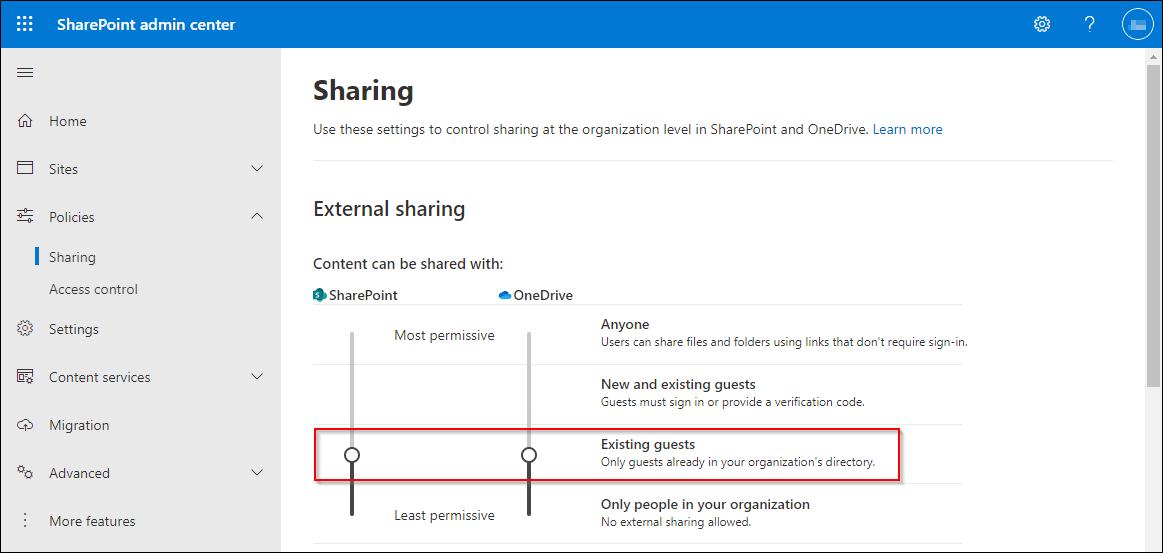Image resolution: width=1163 pixels, height=553 pixels.
Task: Click the Anyone sharing level text
Action: click(x=625, y=324)
